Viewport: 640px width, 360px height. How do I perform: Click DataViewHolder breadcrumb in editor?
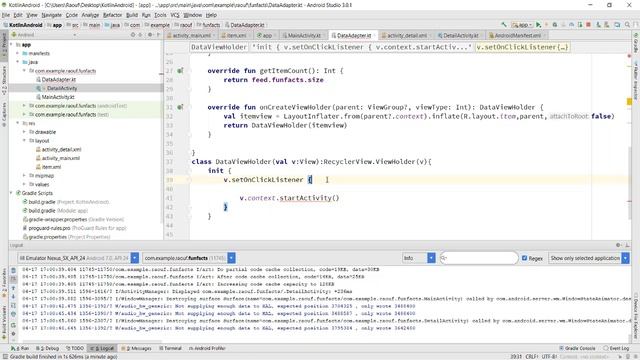coord(219,47)
